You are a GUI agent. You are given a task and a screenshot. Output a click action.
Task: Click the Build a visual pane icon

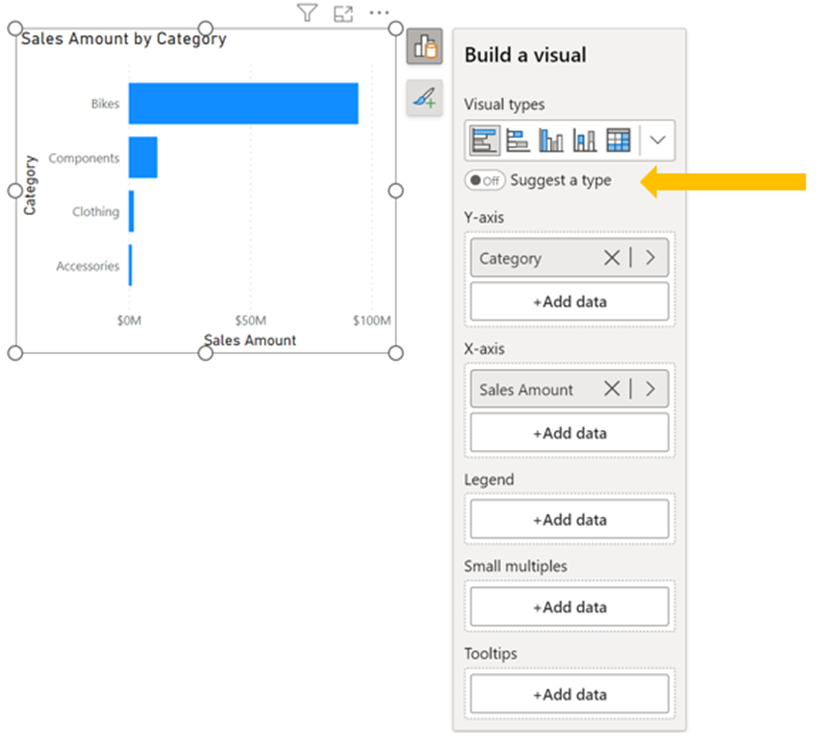[x=425, y=47]
